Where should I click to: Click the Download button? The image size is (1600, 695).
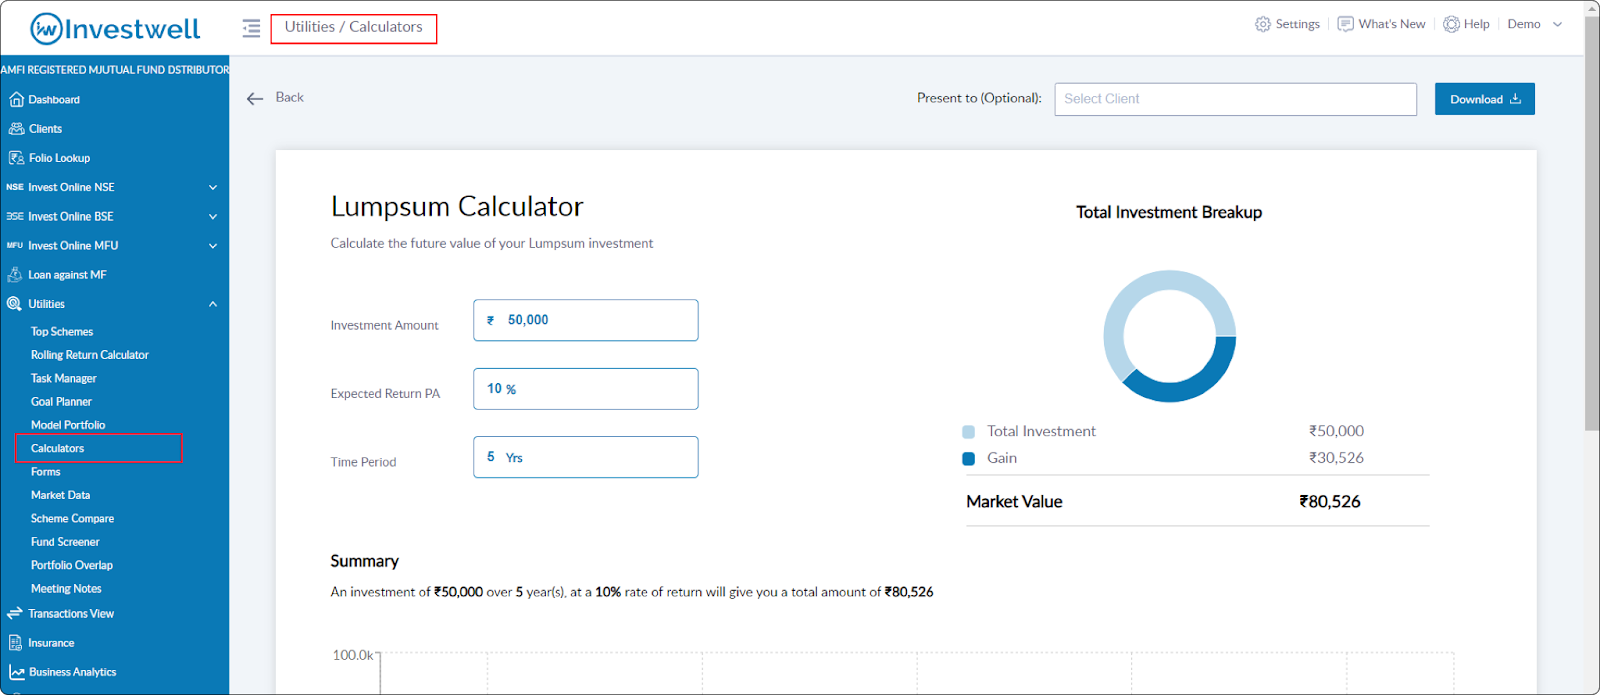point(1484,99)
